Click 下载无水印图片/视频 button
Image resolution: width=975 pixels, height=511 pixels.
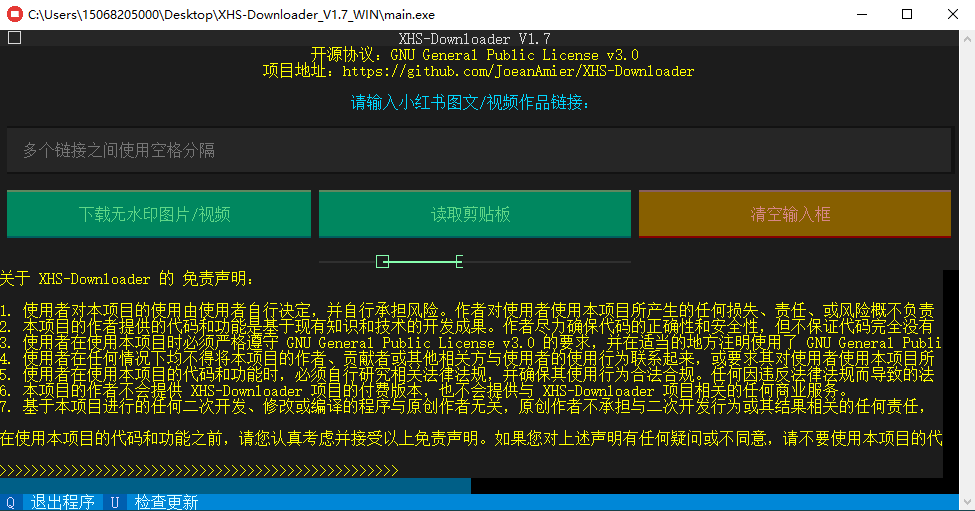155,214
